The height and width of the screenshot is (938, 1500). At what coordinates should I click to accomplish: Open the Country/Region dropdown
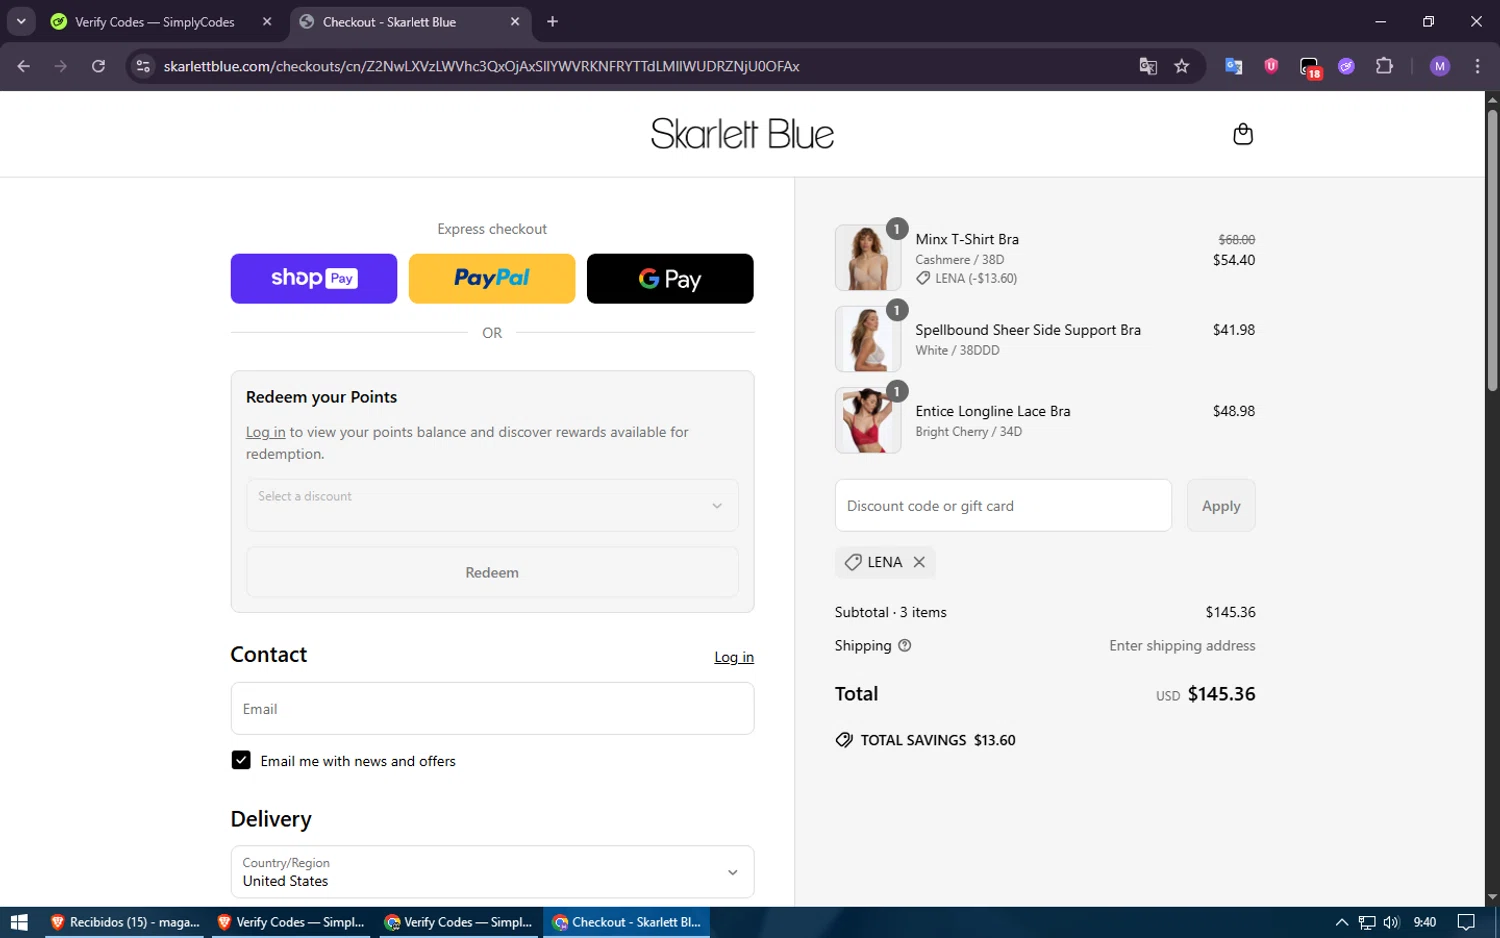492,872
